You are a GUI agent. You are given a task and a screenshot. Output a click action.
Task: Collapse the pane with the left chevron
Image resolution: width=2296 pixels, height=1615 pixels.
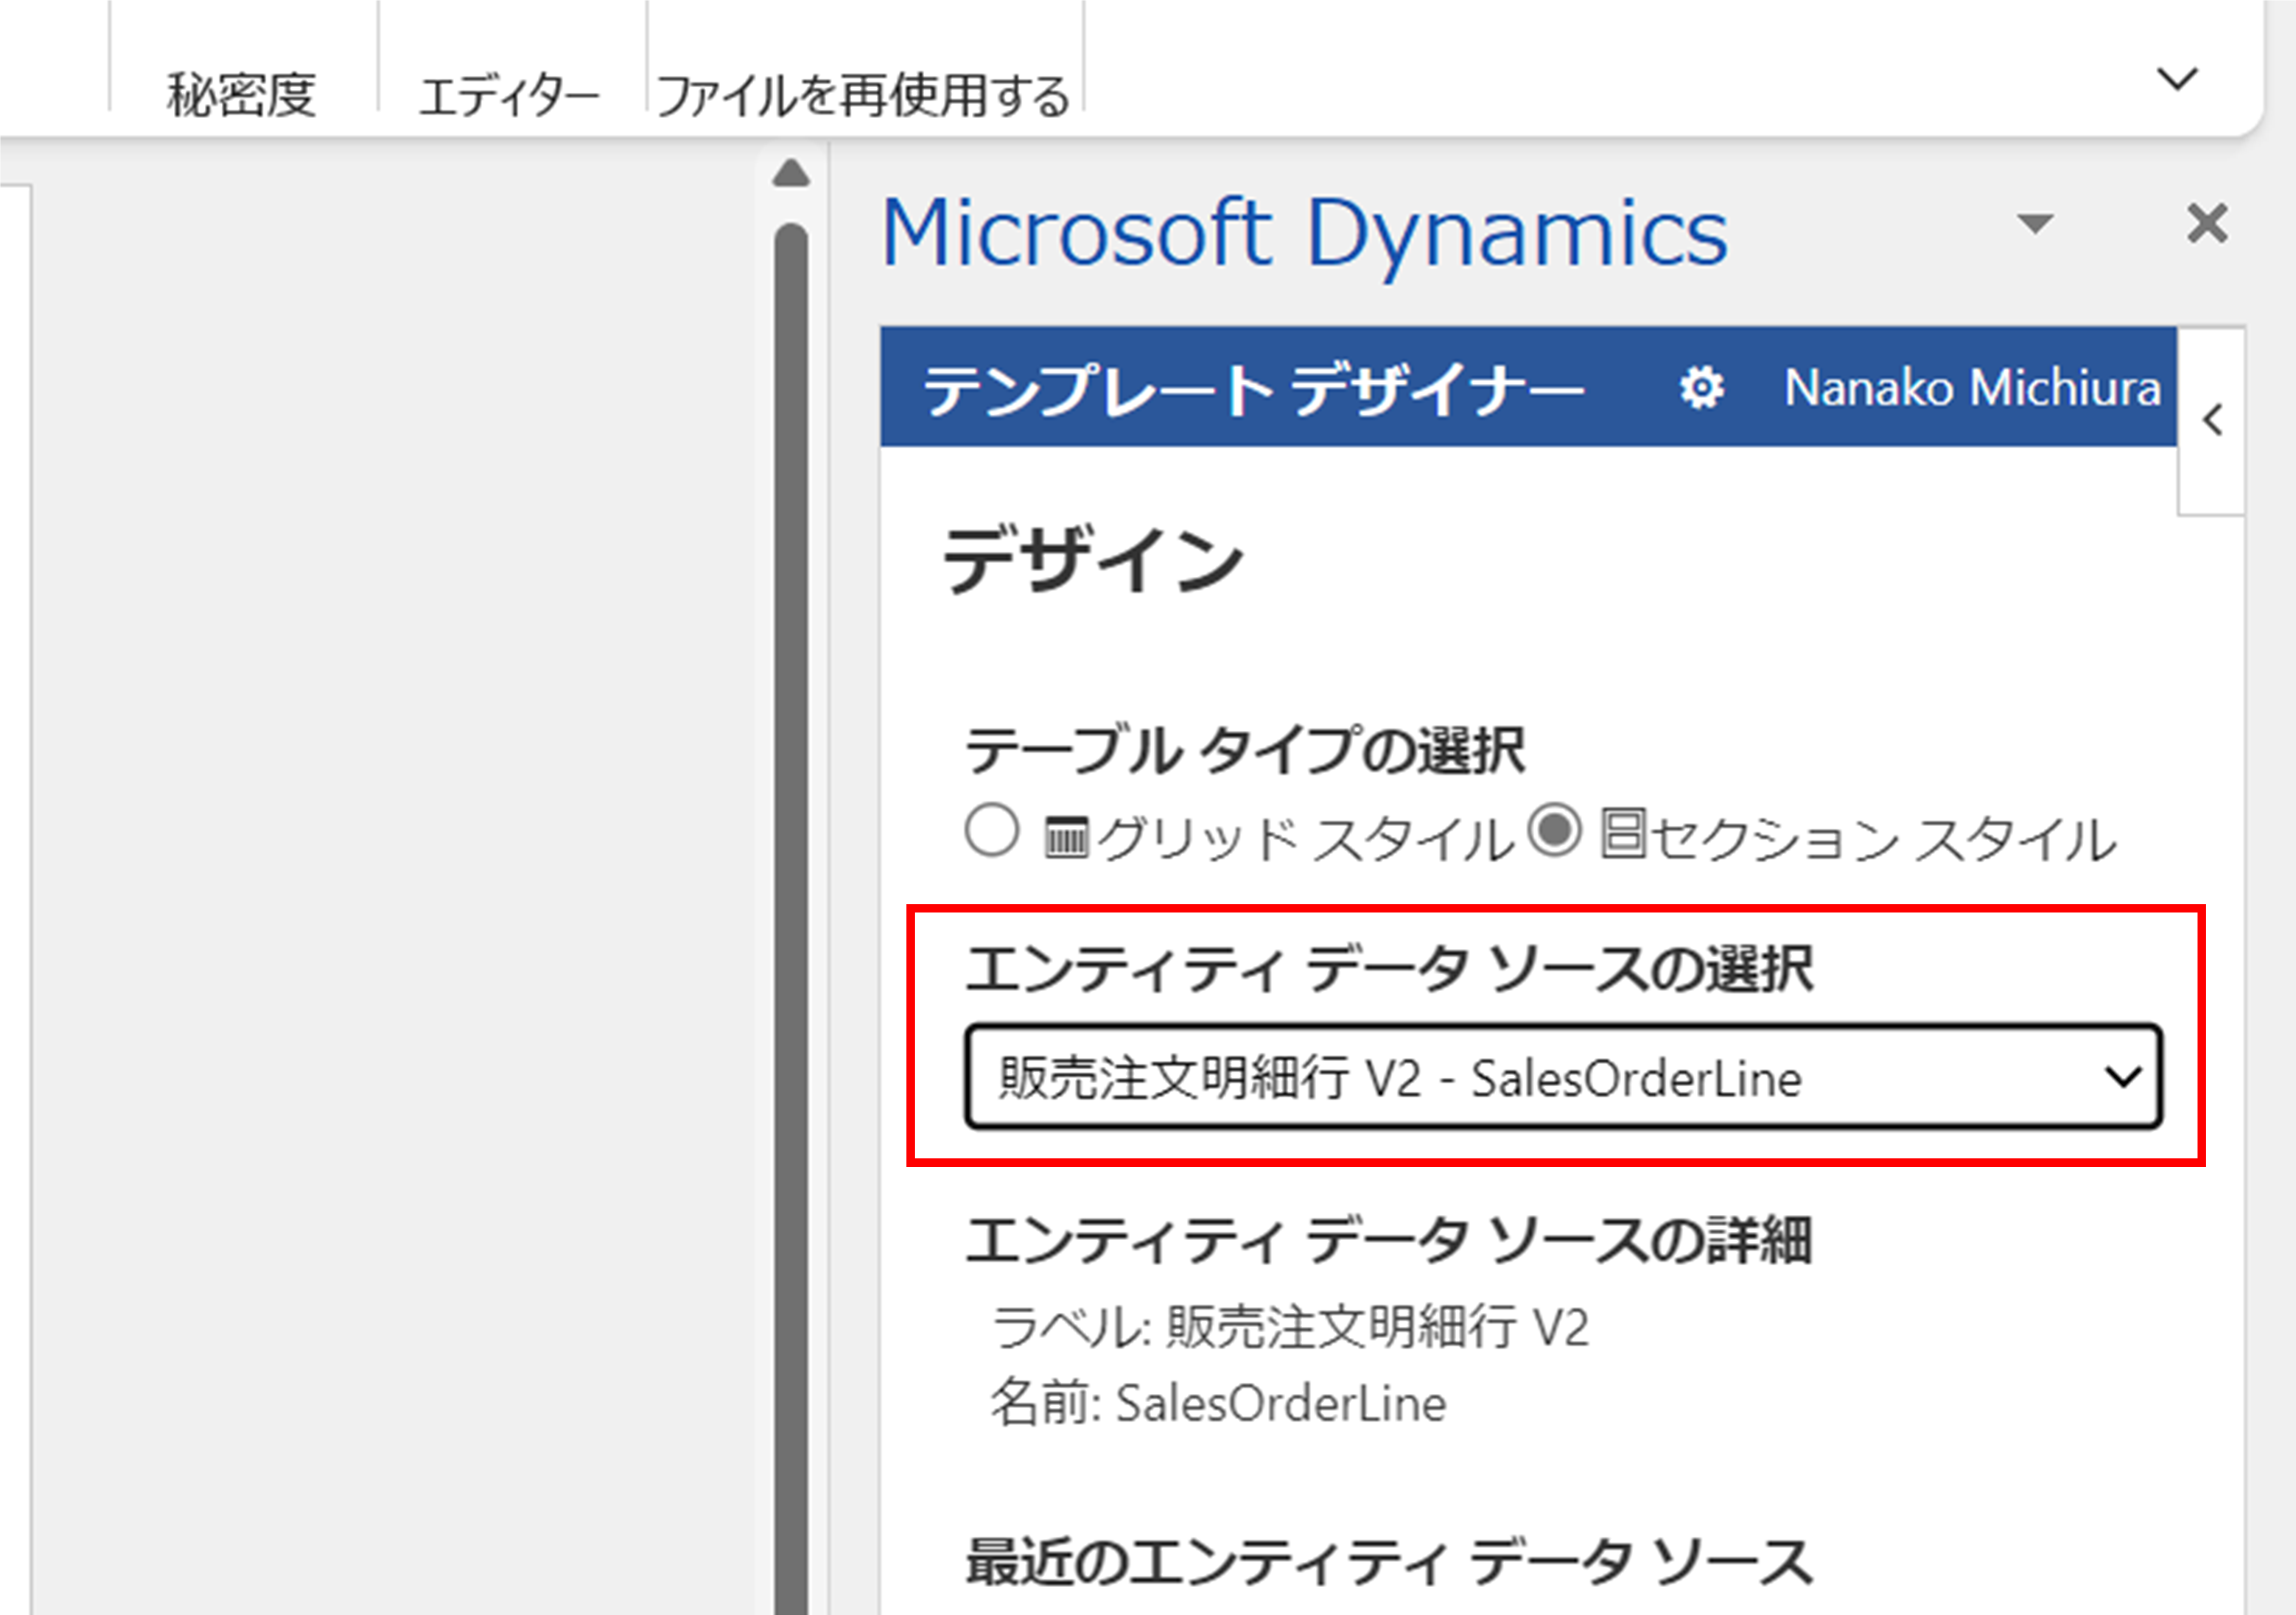click(x=2212, y=420)
